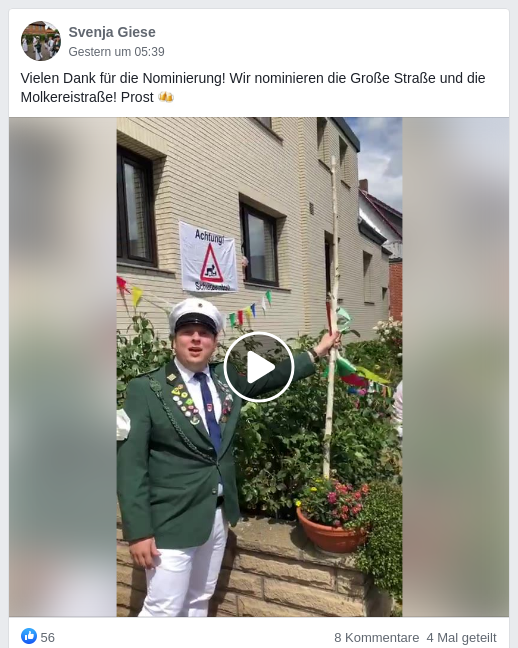Viewport: 518px width, 648px height.
Task: View shares via 4 Mal geteilt
Action: coord(461,638)
